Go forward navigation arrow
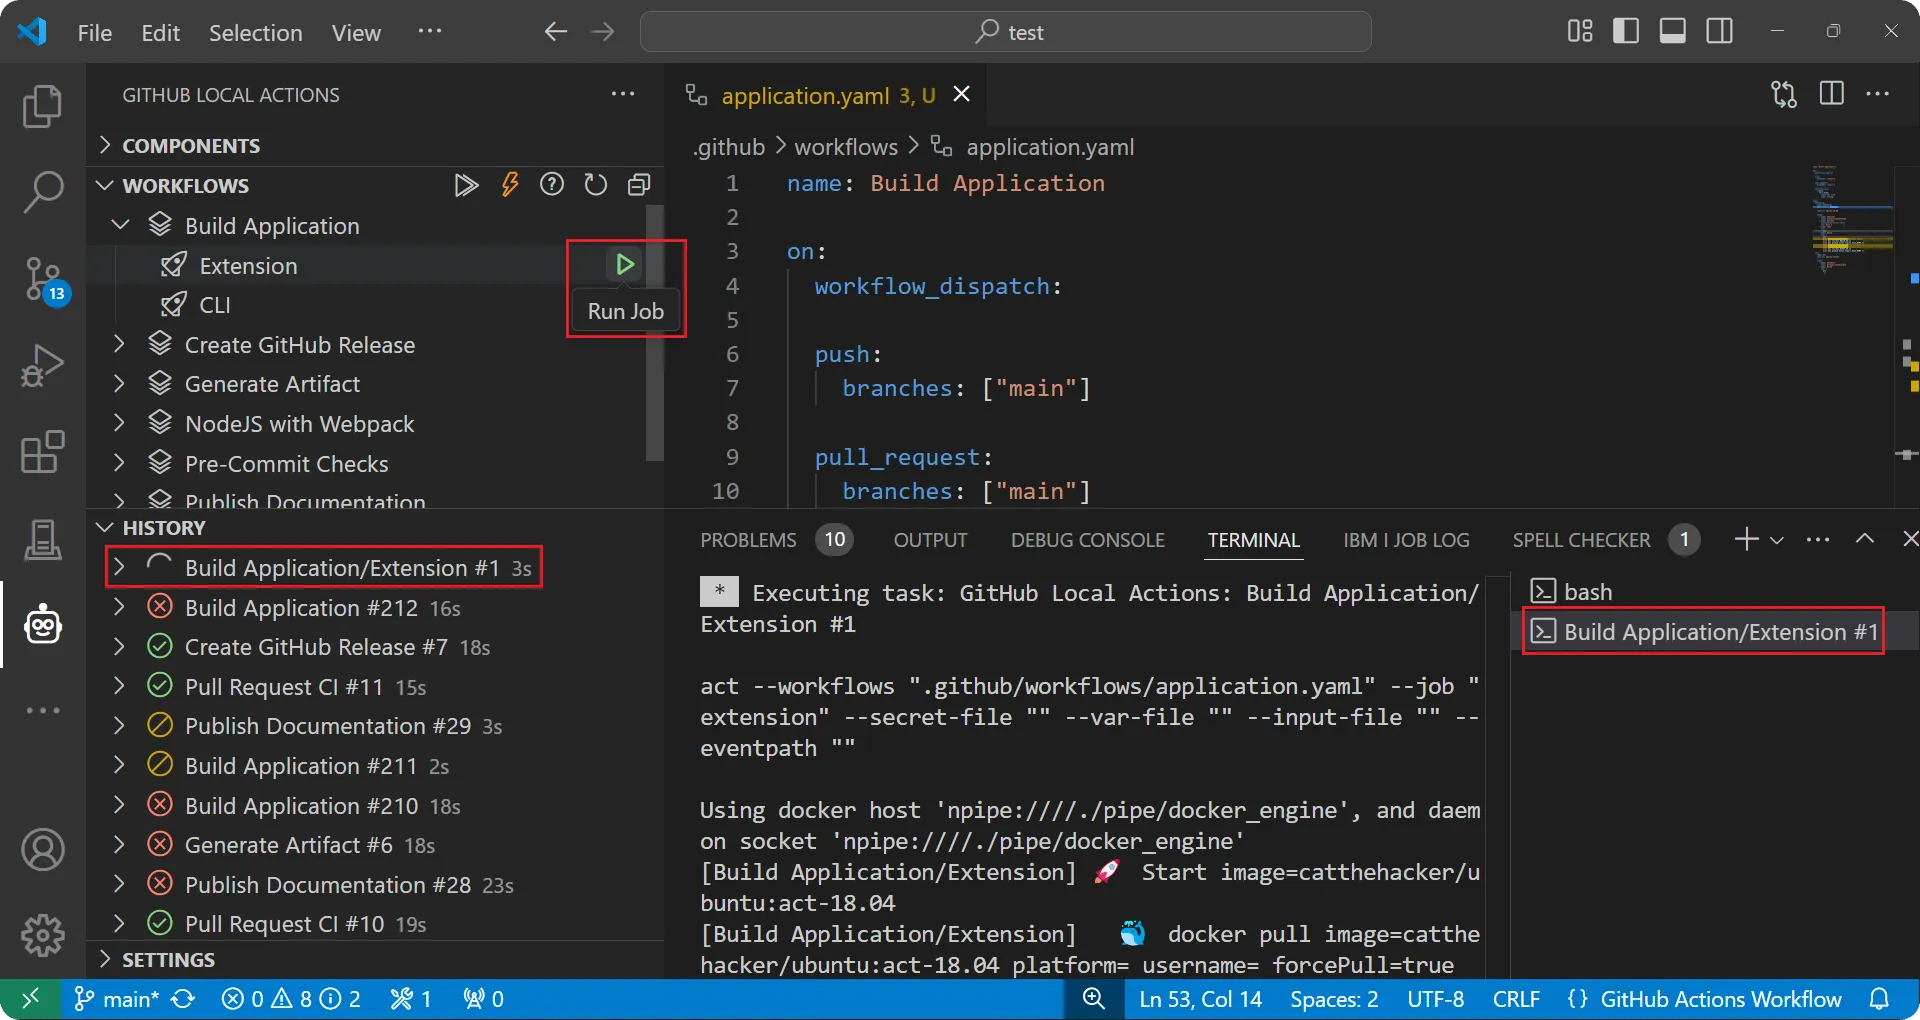The height and width of the screenshot is (1020, 1920). pyautogui.click(x=602, y=32)
